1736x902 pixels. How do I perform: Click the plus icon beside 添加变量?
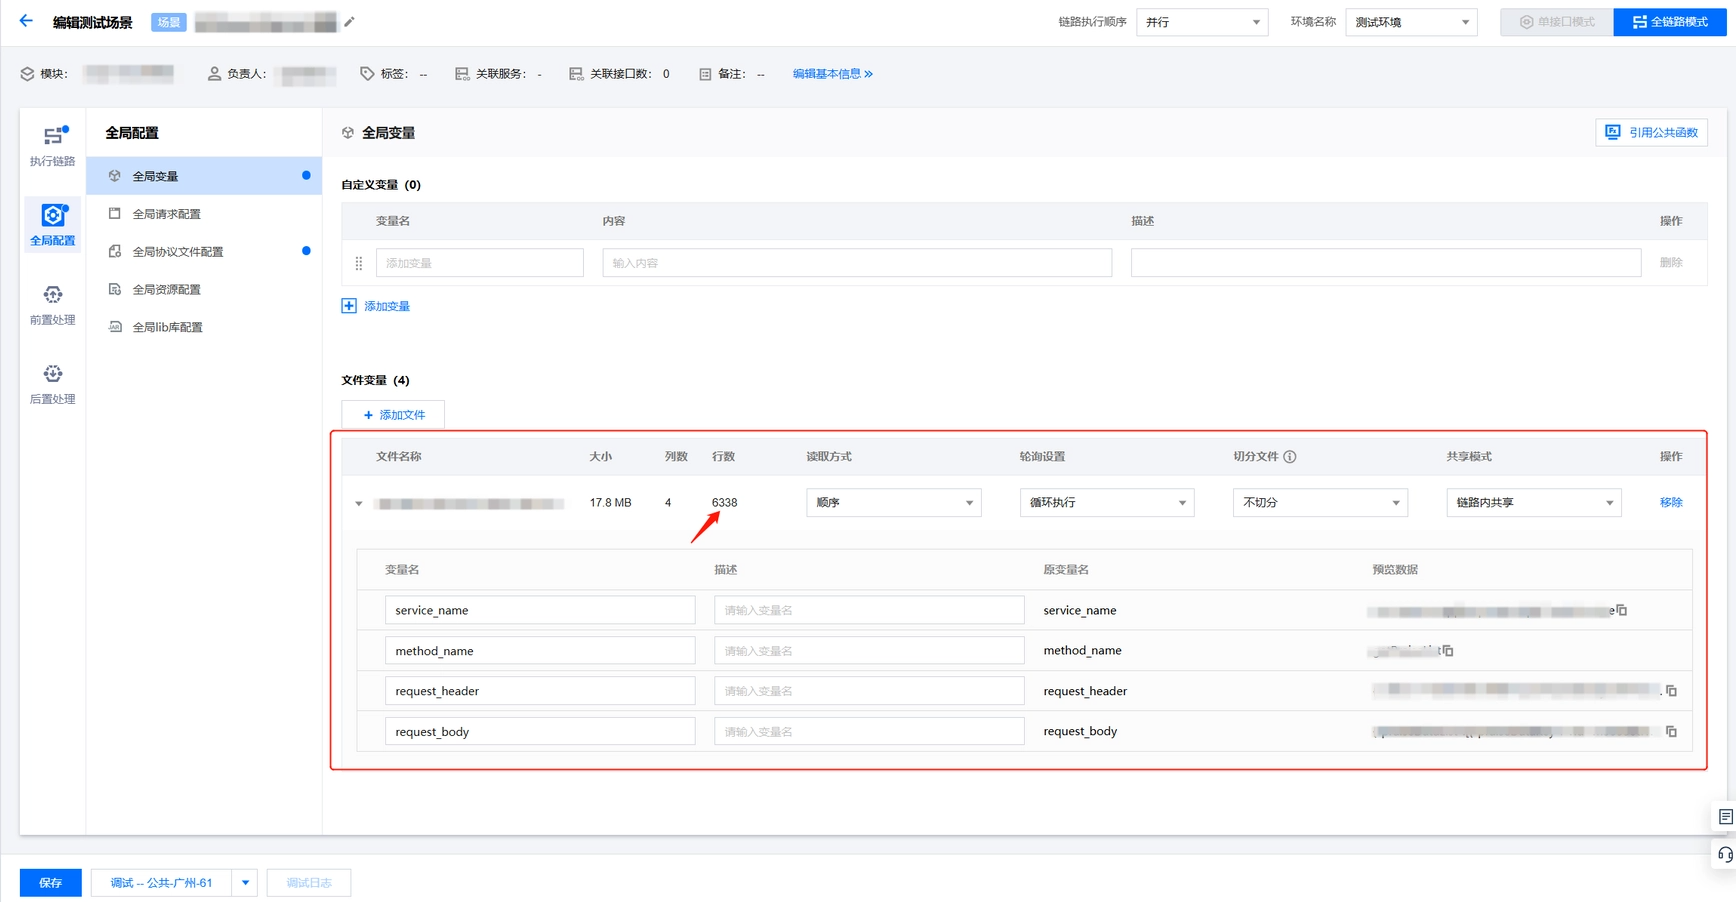coord(349,306)
